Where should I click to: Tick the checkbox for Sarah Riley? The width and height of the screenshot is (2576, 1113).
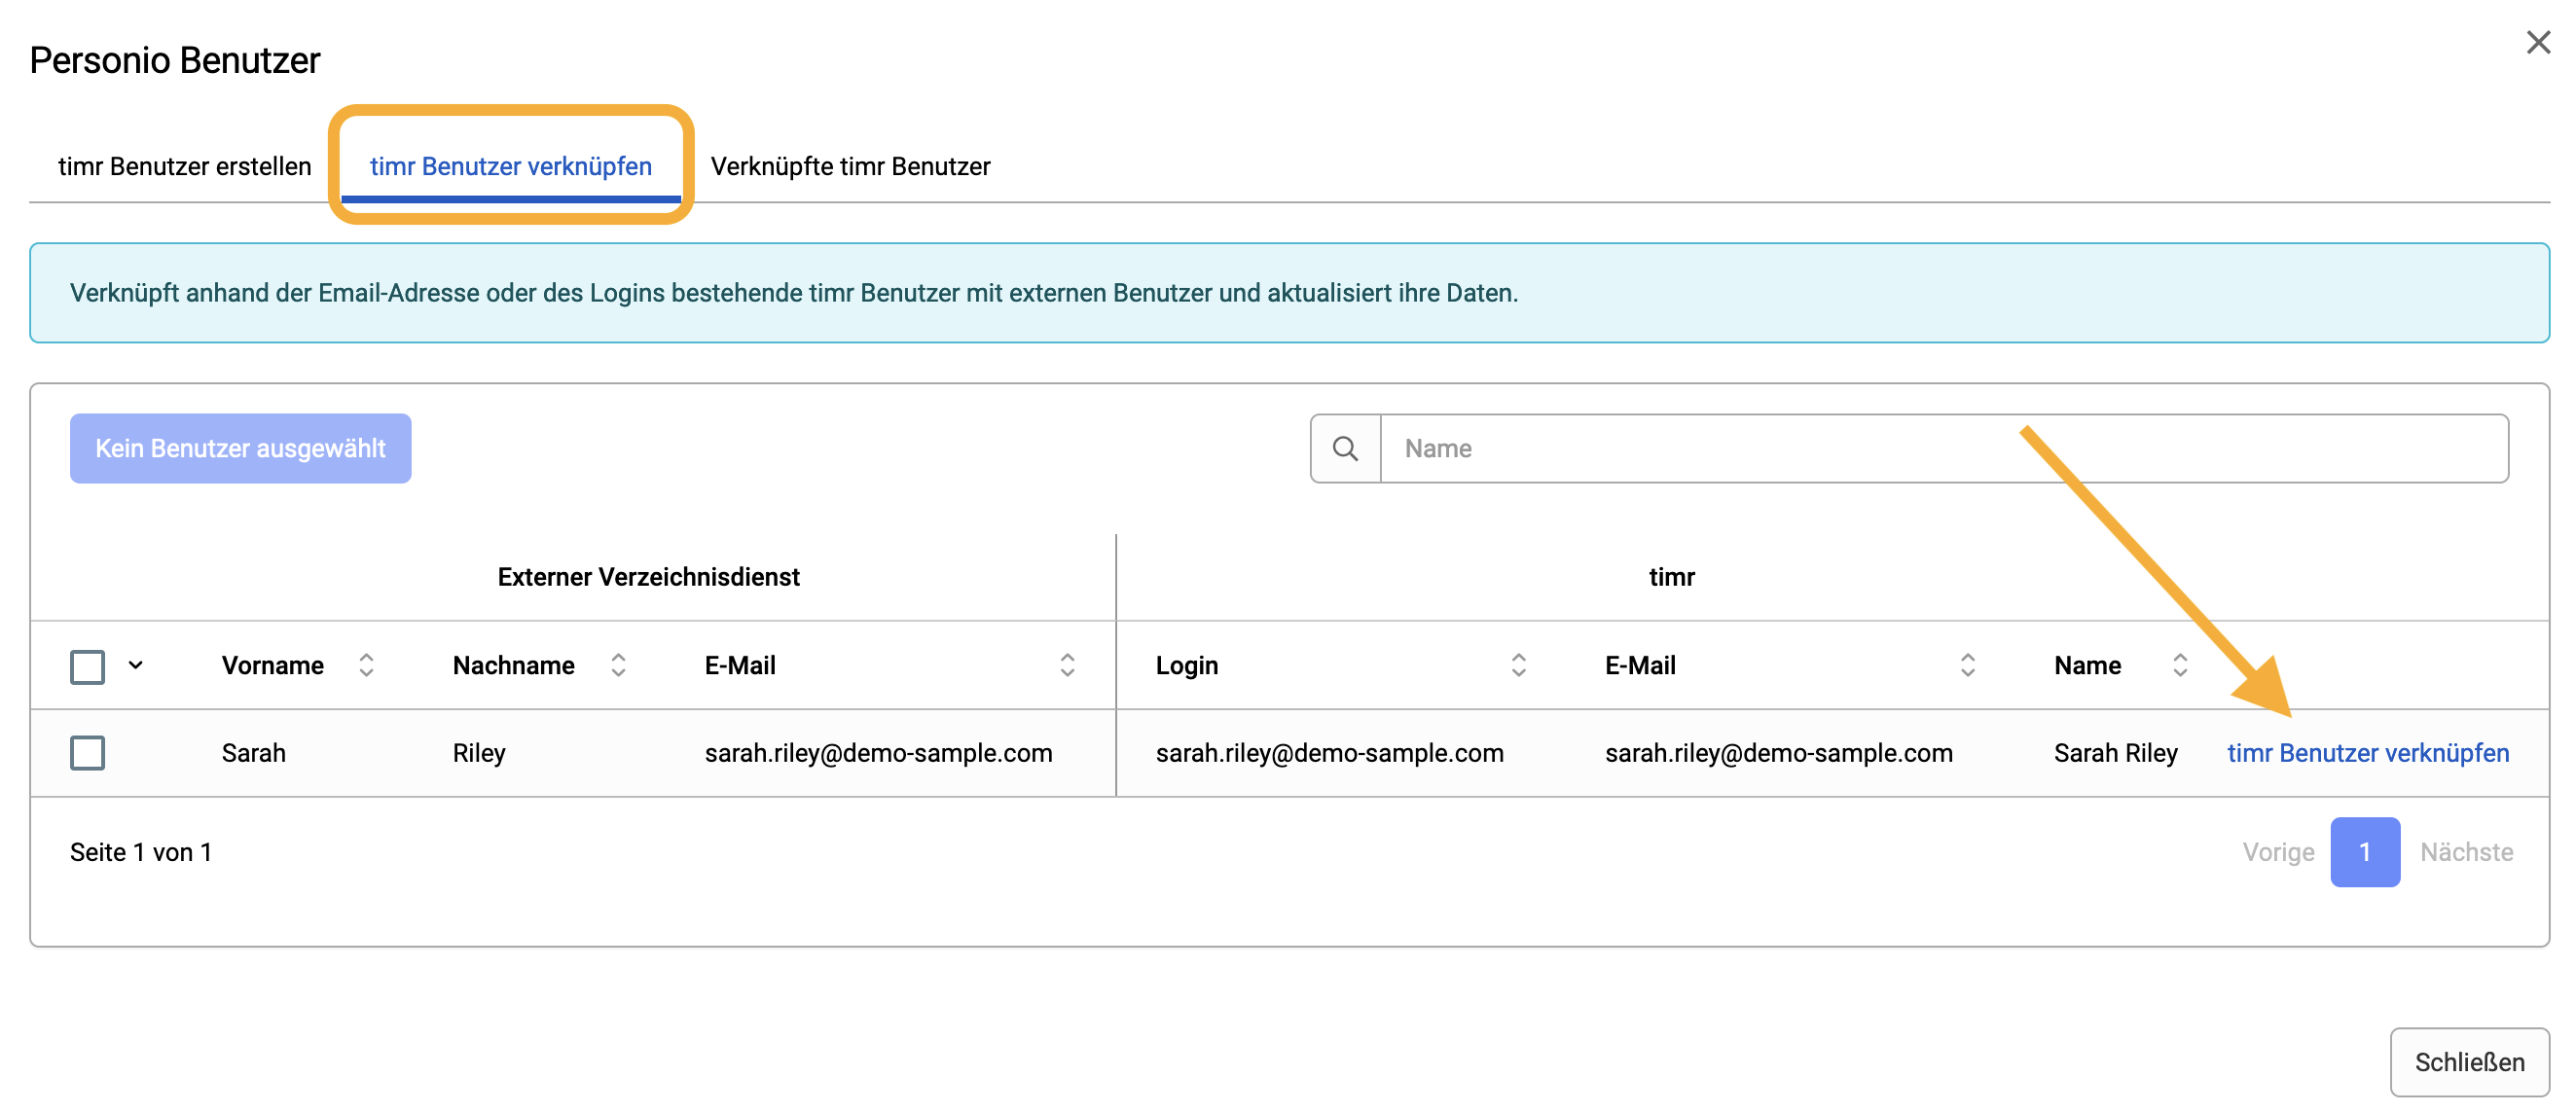click(88, 753)
